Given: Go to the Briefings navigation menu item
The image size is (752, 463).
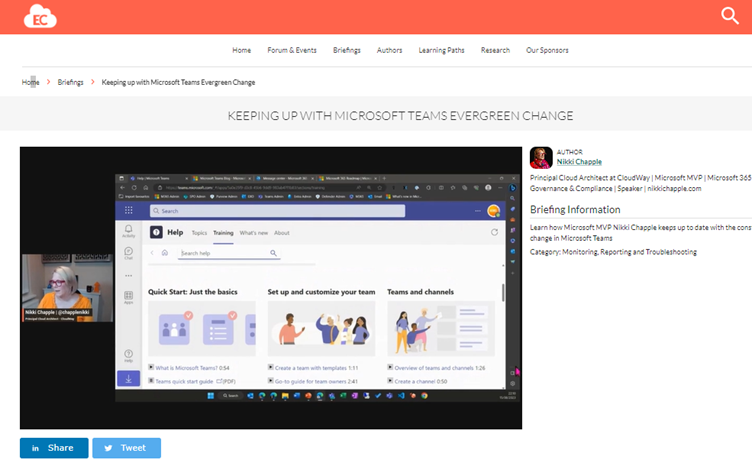Looking at the screenshot, I should (x=346, y=50).
